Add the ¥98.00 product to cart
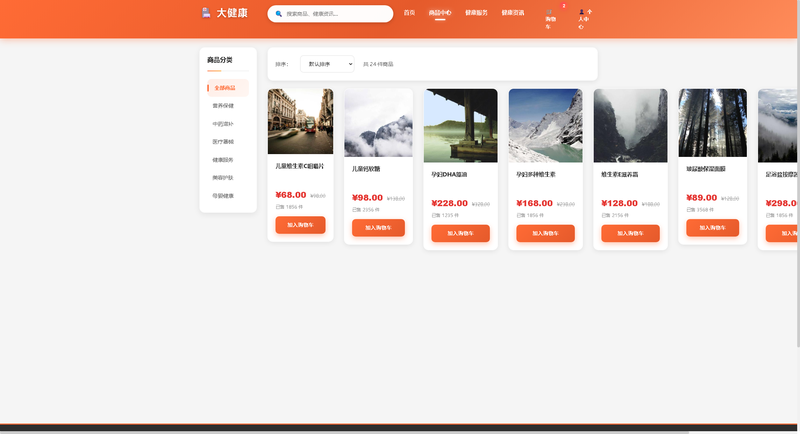Screen dimensions: 800x434 378,227
